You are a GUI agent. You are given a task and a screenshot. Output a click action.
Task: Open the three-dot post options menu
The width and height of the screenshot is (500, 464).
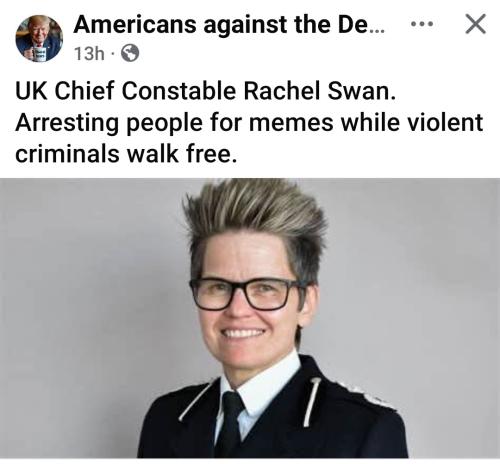[422, 24]
